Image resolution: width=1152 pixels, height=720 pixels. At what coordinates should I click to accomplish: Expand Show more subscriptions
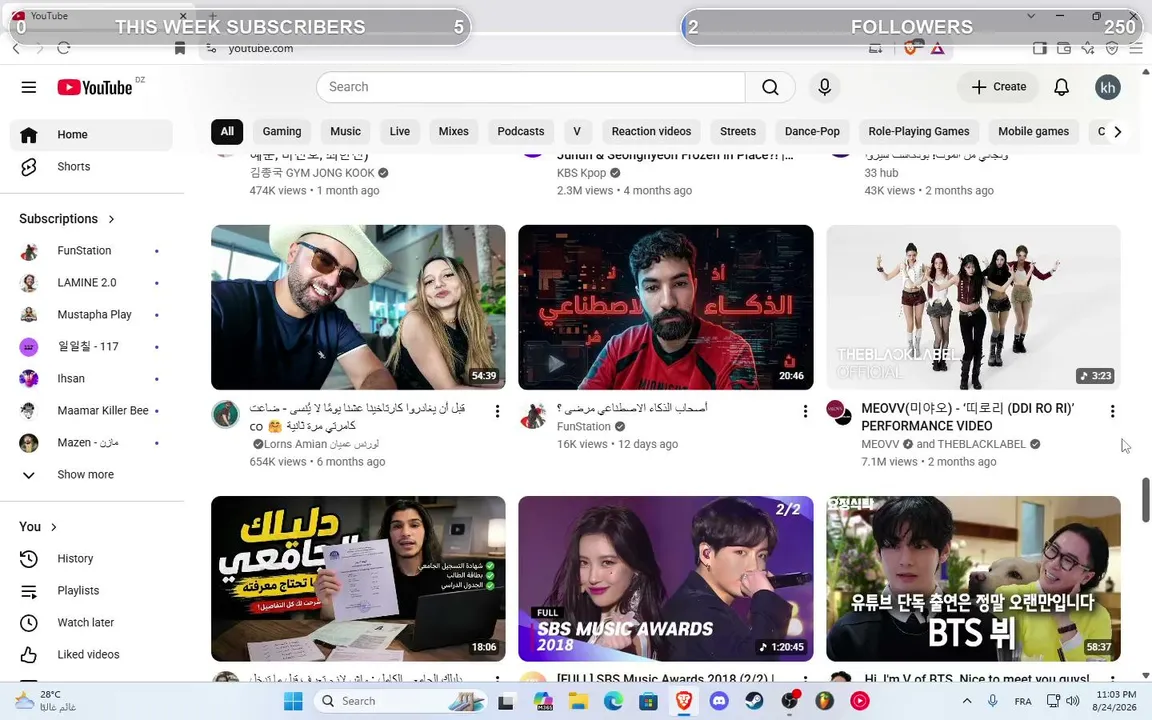point(91,475)
